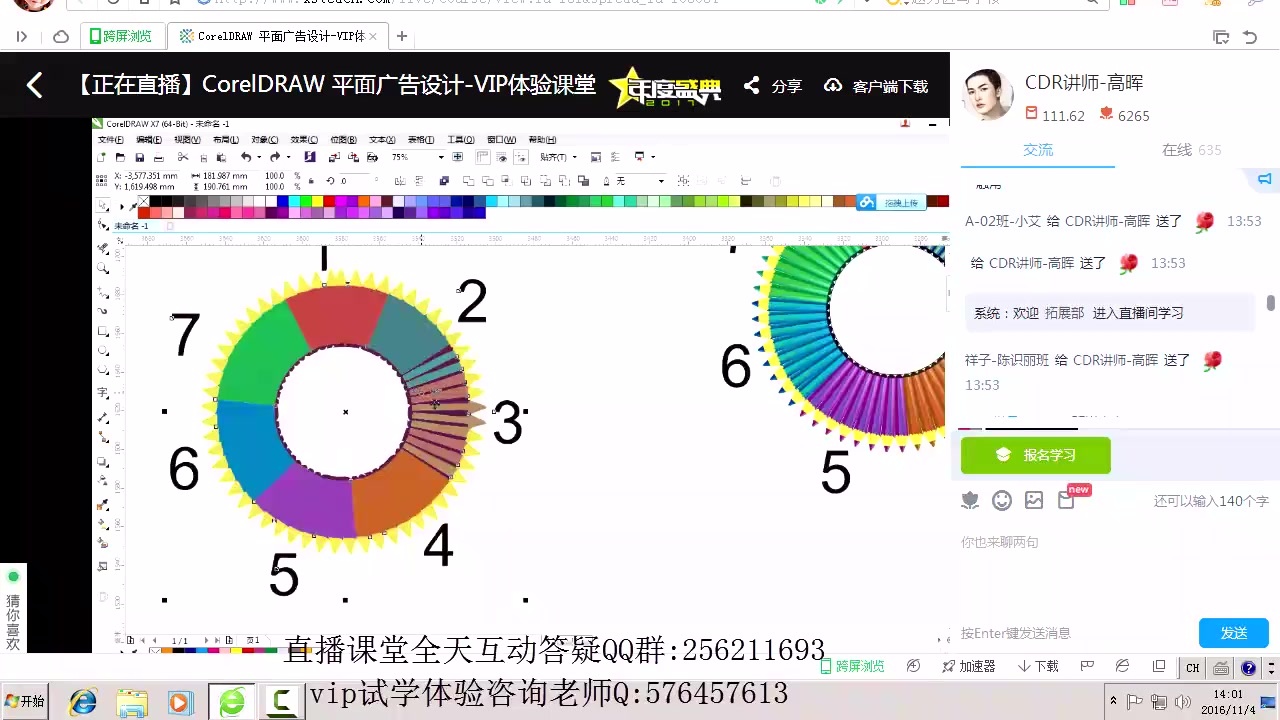Viewport: 1280px width, 720px height.
Task: Select the Drop Shadow tool
Action: 102,461
